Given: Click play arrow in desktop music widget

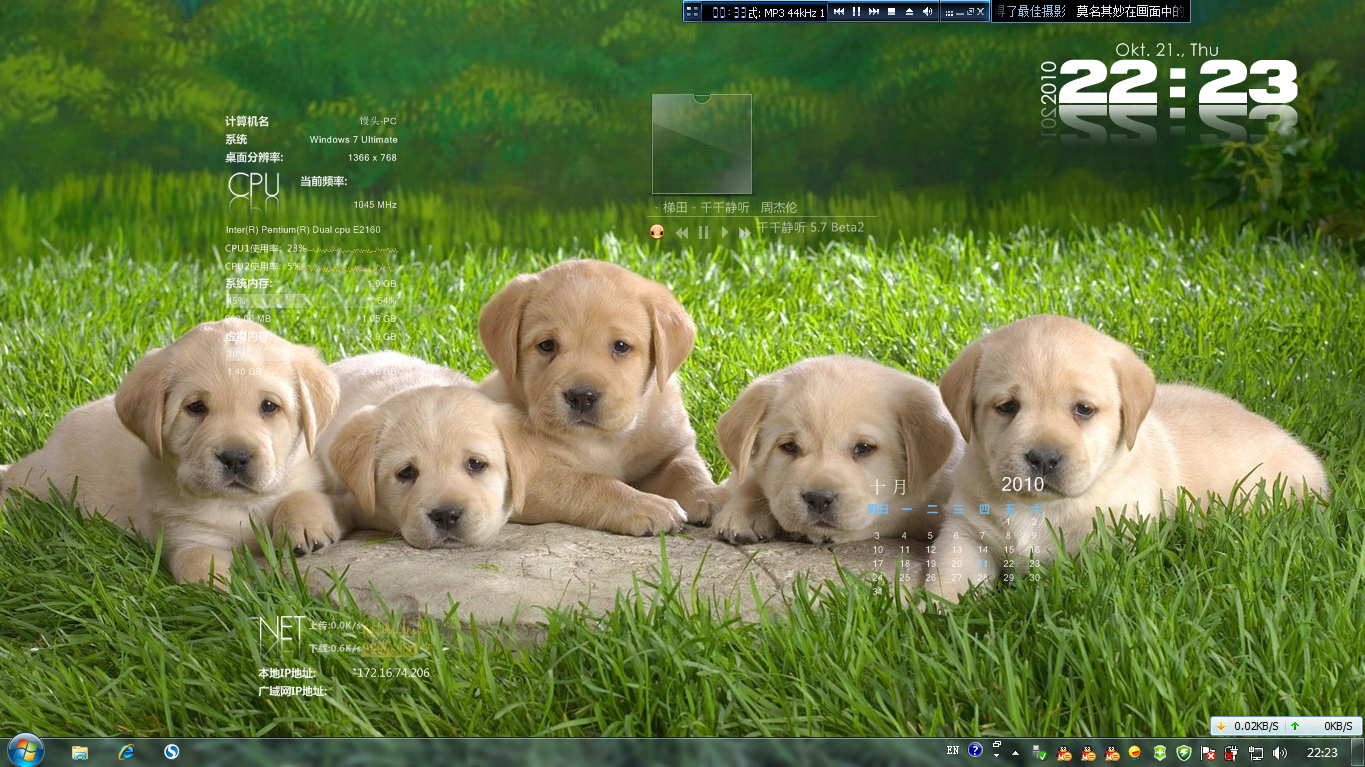Looking at the screenshot, I should [724, 232].
